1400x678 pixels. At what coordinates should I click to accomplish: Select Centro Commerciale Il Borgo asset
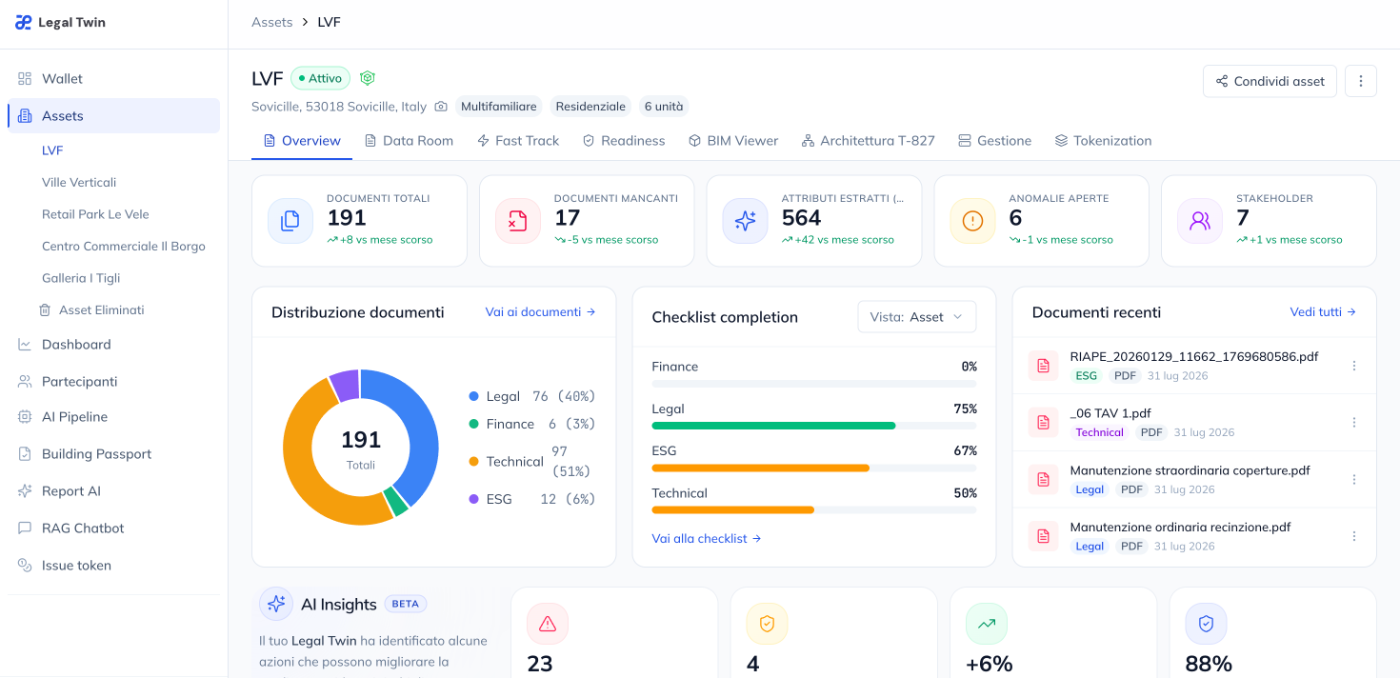[124, 246]
